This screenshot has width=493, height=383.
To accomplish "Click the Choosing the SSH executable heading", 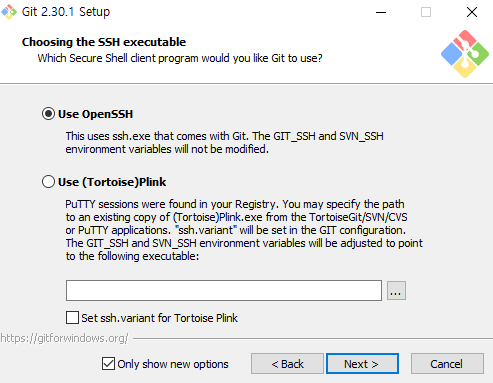I will pos(104,42).
